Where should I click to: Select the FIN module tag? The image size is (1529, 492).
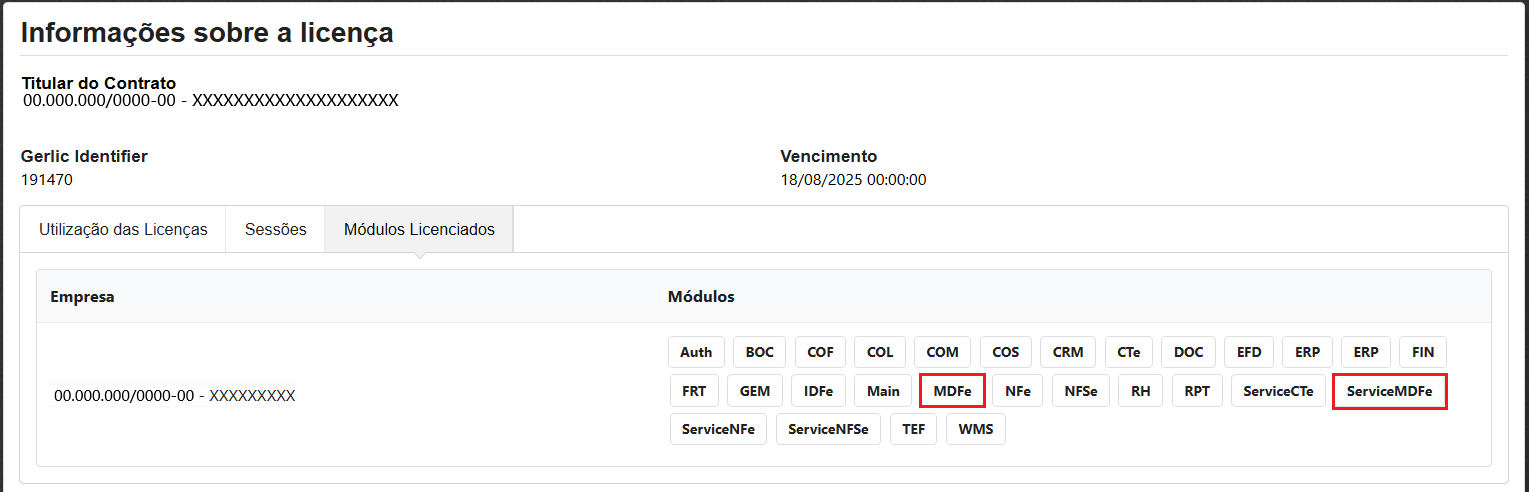pyautogui.click(x=1423, y=352)
